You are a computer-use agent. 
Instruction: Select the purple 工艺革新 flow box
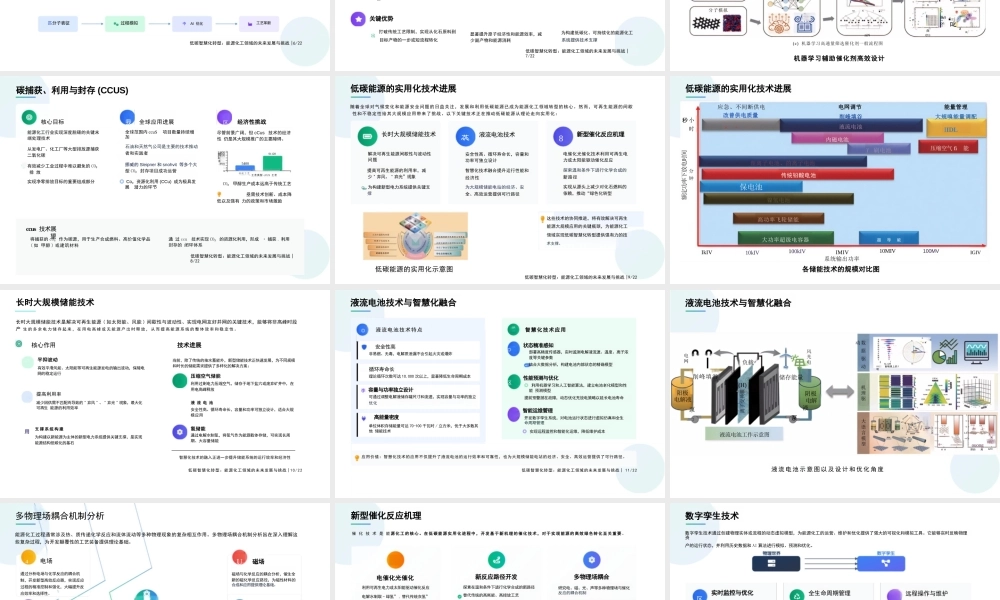pos(259,24)
